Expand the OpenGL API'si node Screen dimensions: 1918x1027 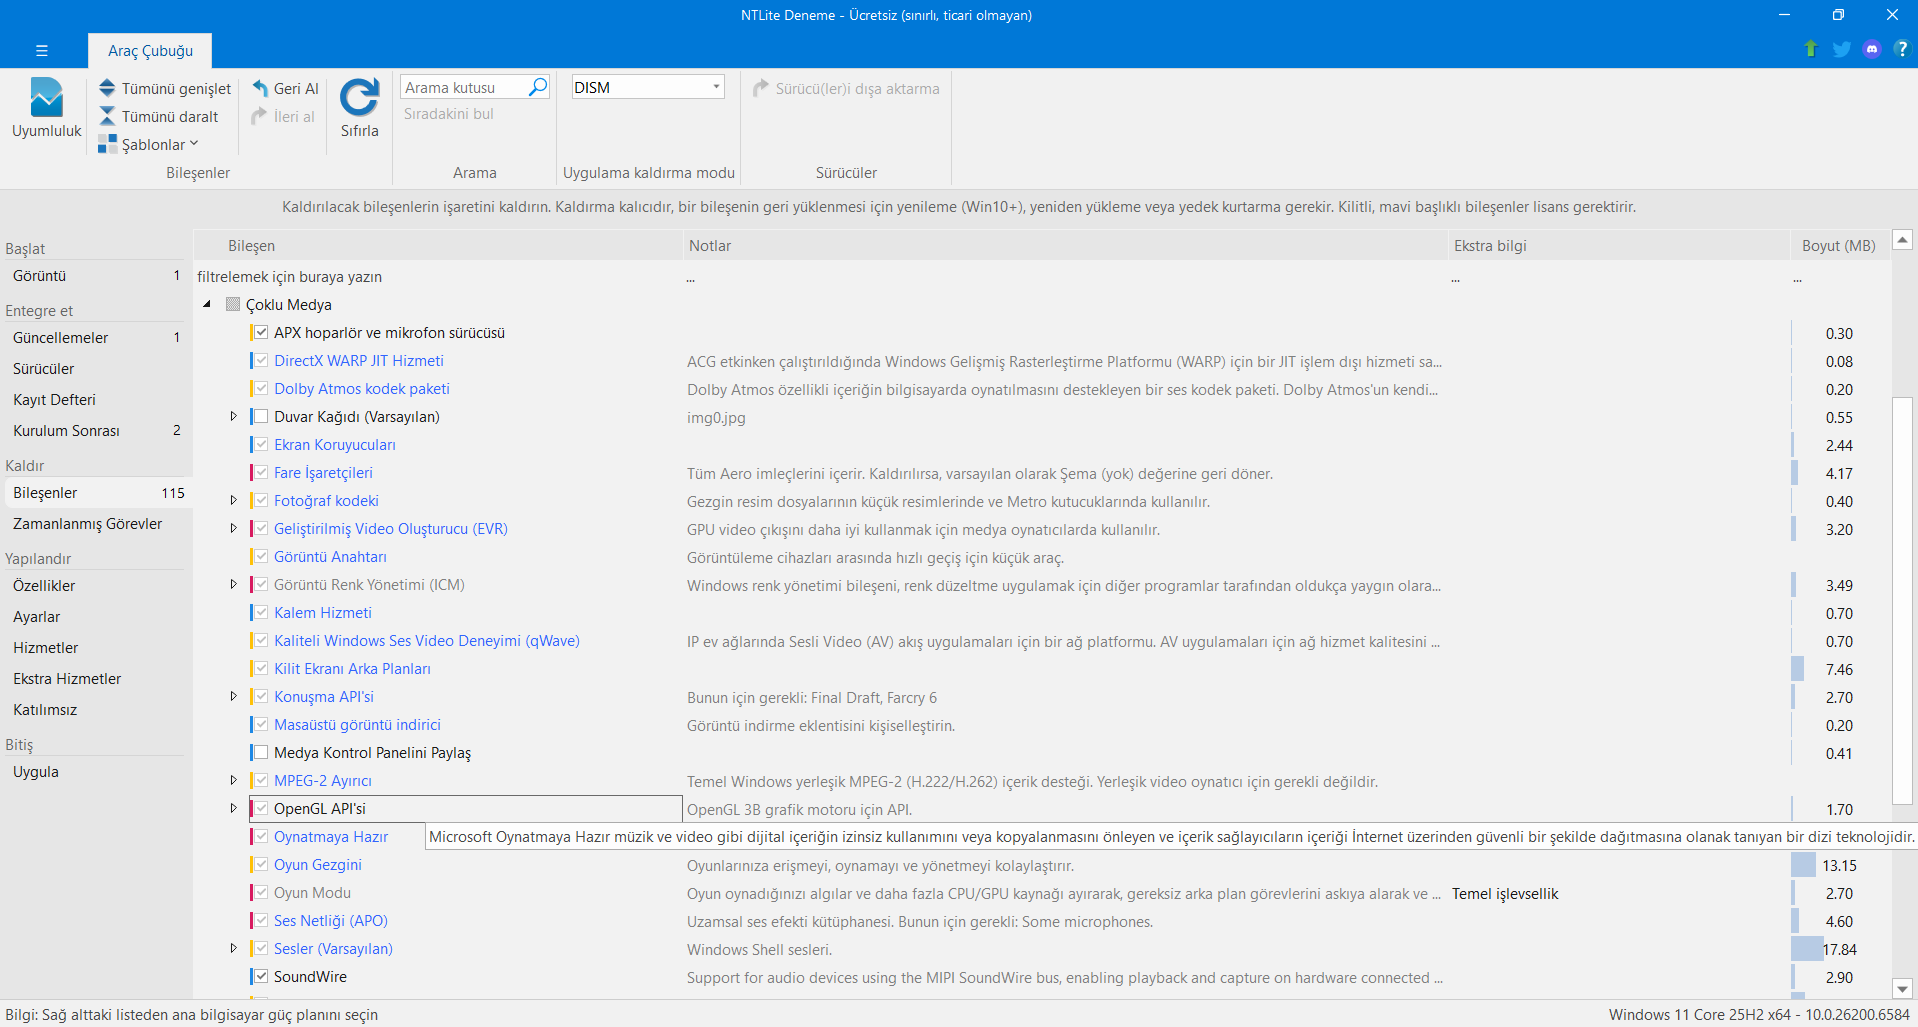click(x=233, y=808)
